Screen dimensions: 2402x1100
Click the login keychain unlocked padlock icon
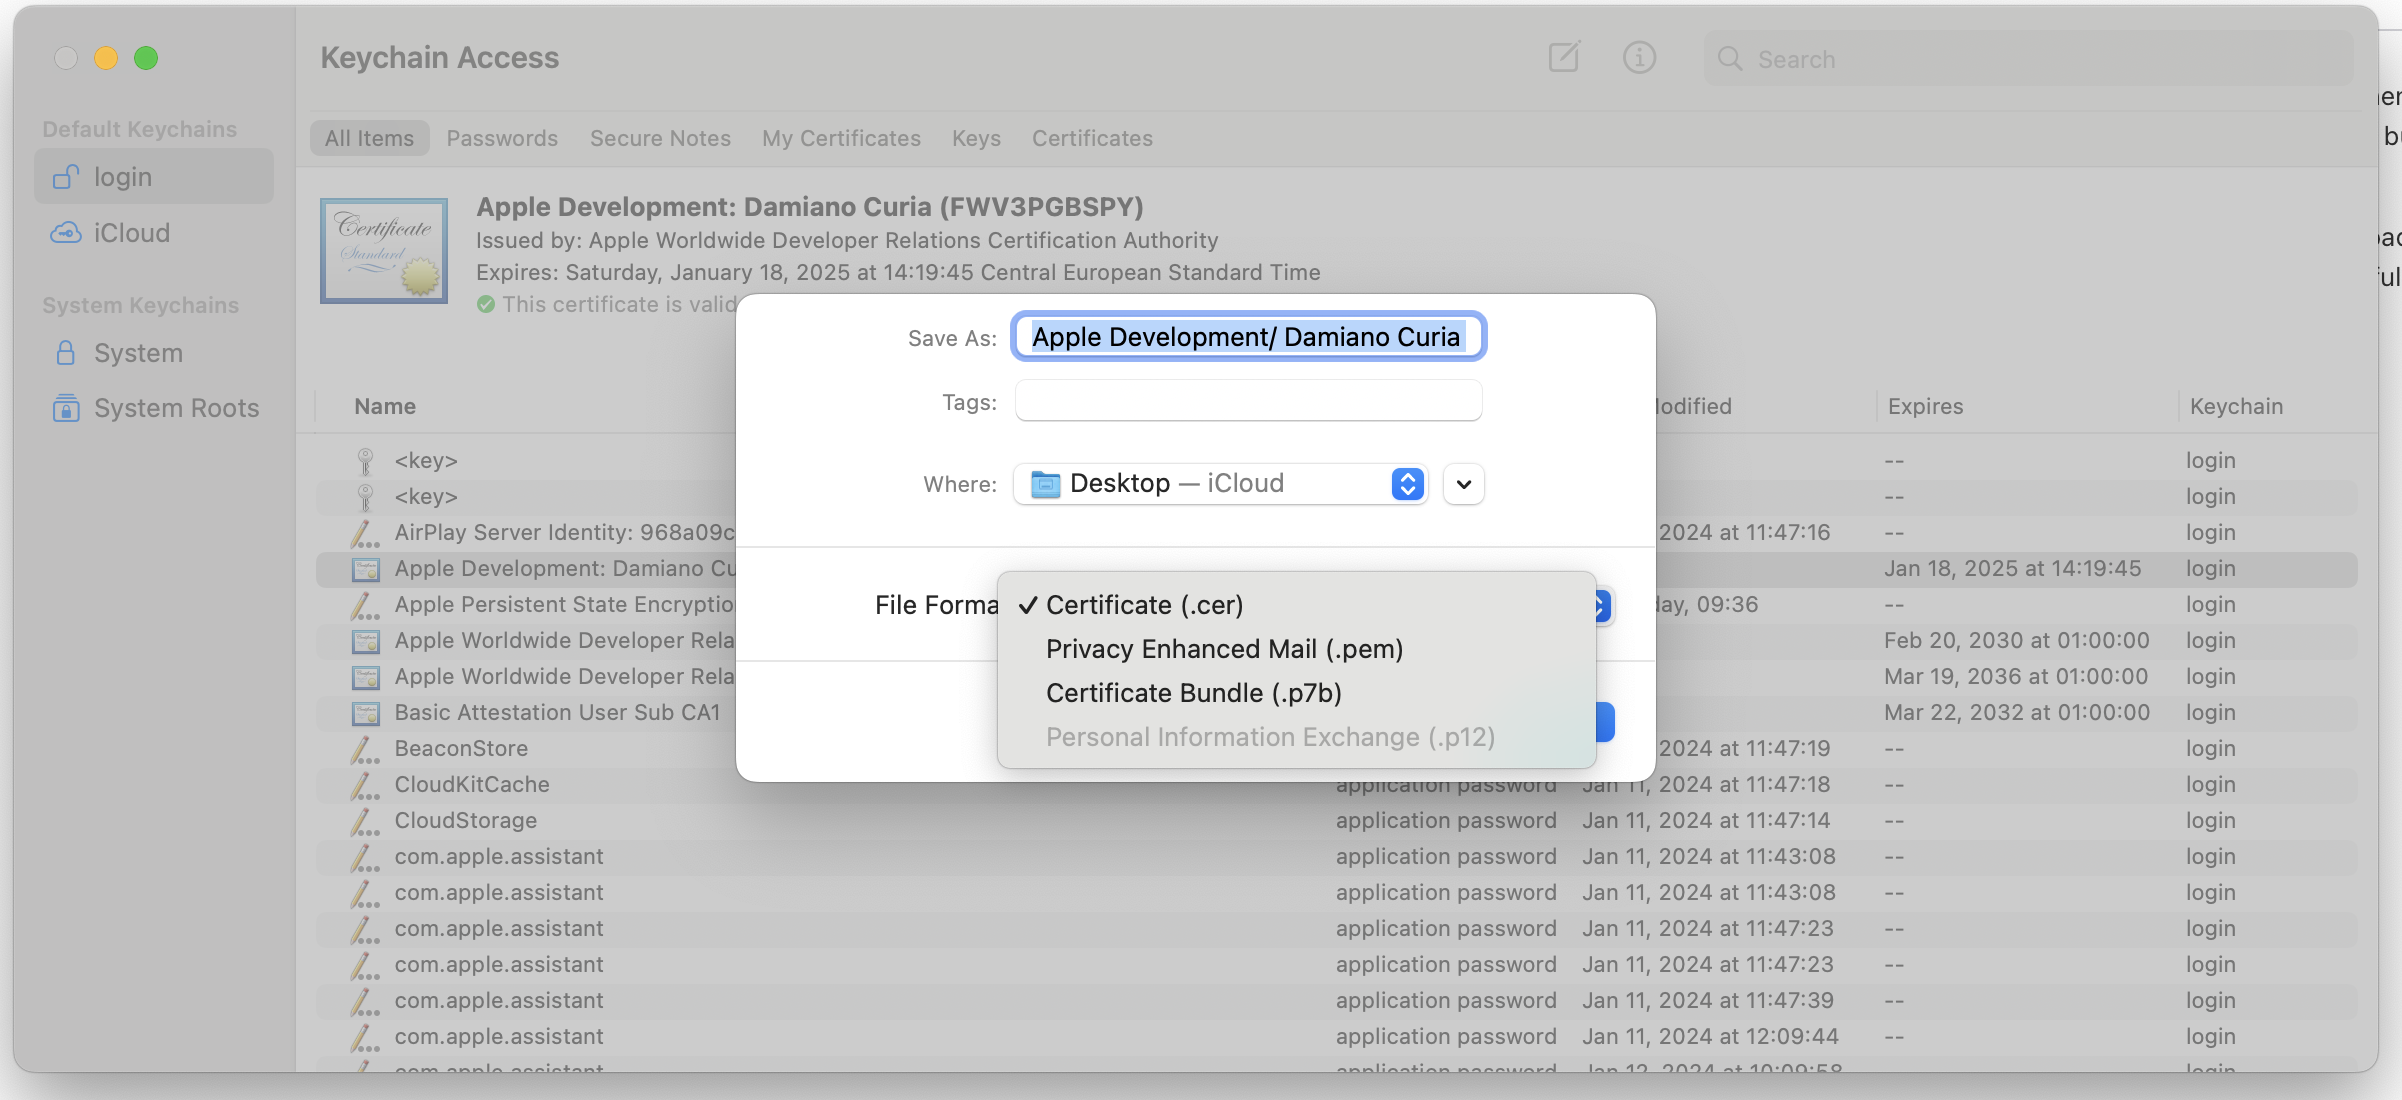[x=66, y=177]
